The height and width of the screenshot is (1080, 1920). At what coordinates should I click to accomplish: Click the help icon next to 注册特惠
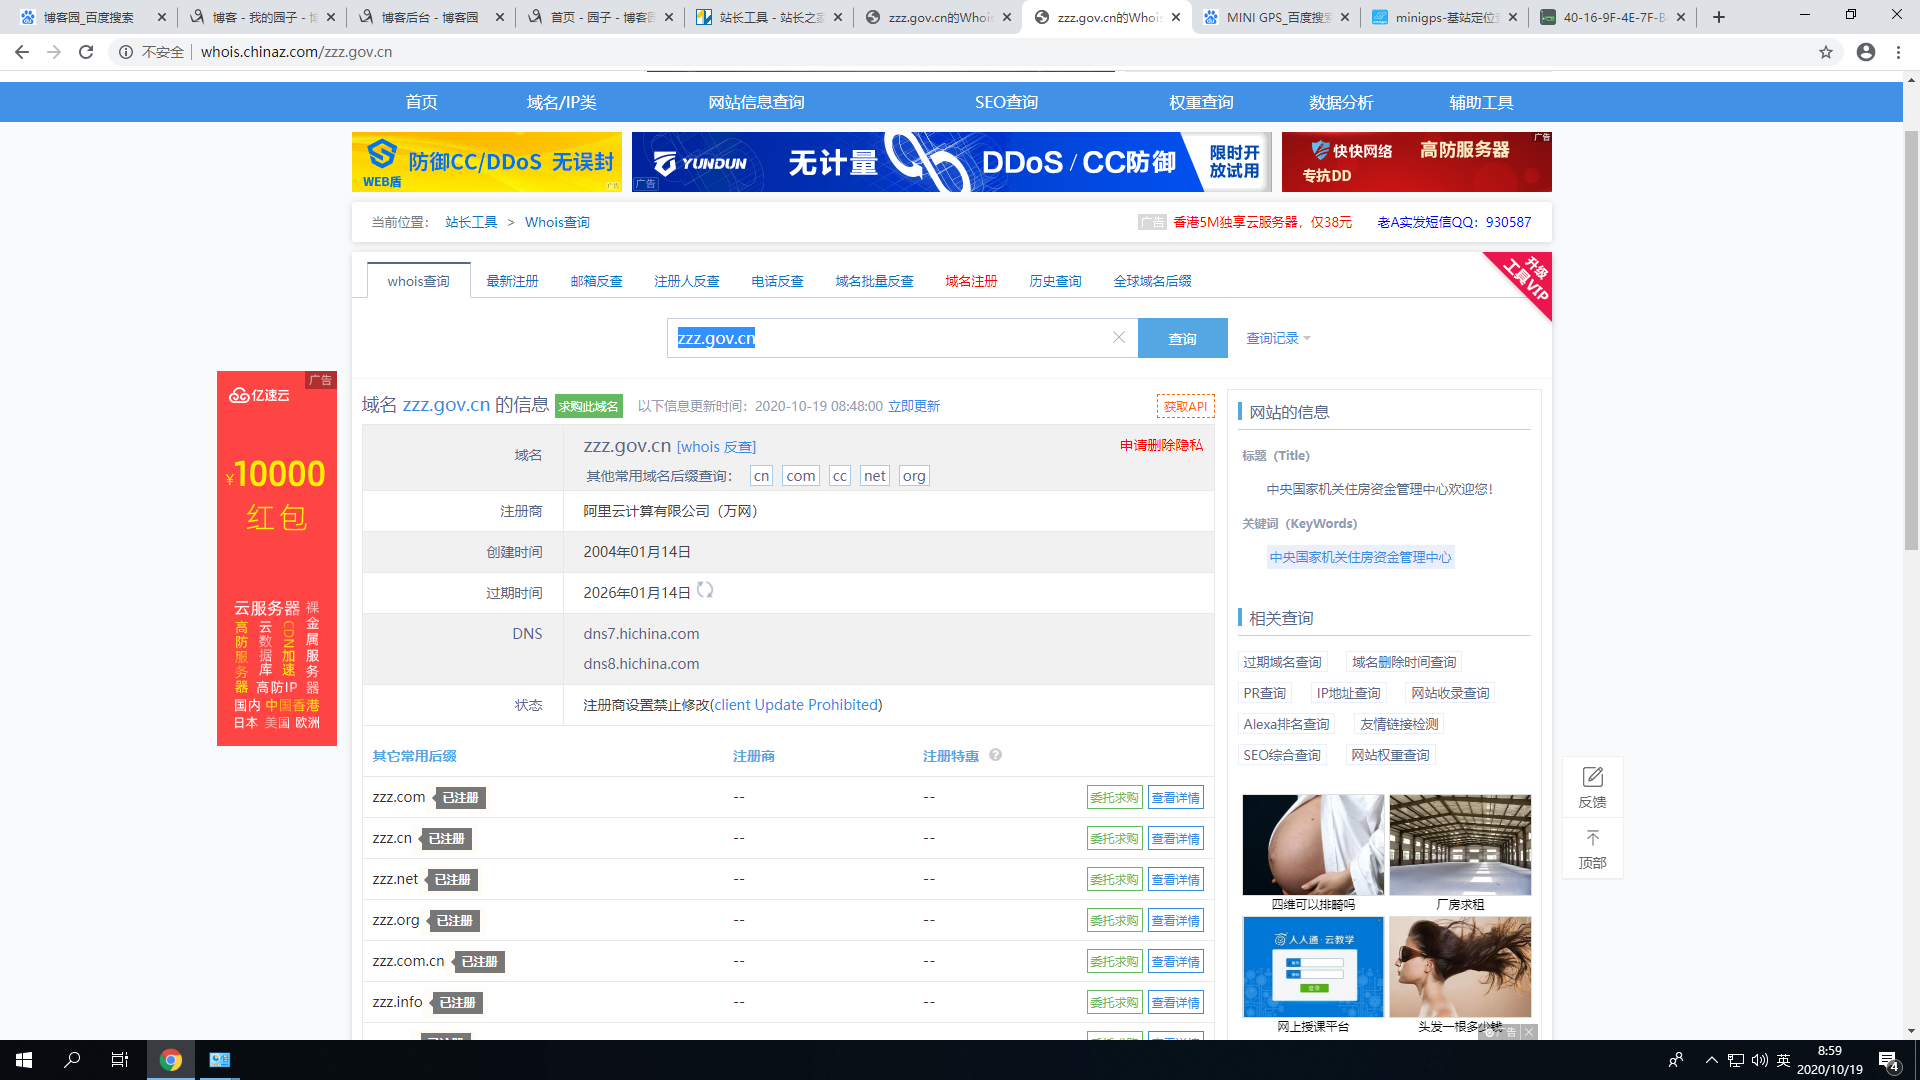(x=995, y=755)
